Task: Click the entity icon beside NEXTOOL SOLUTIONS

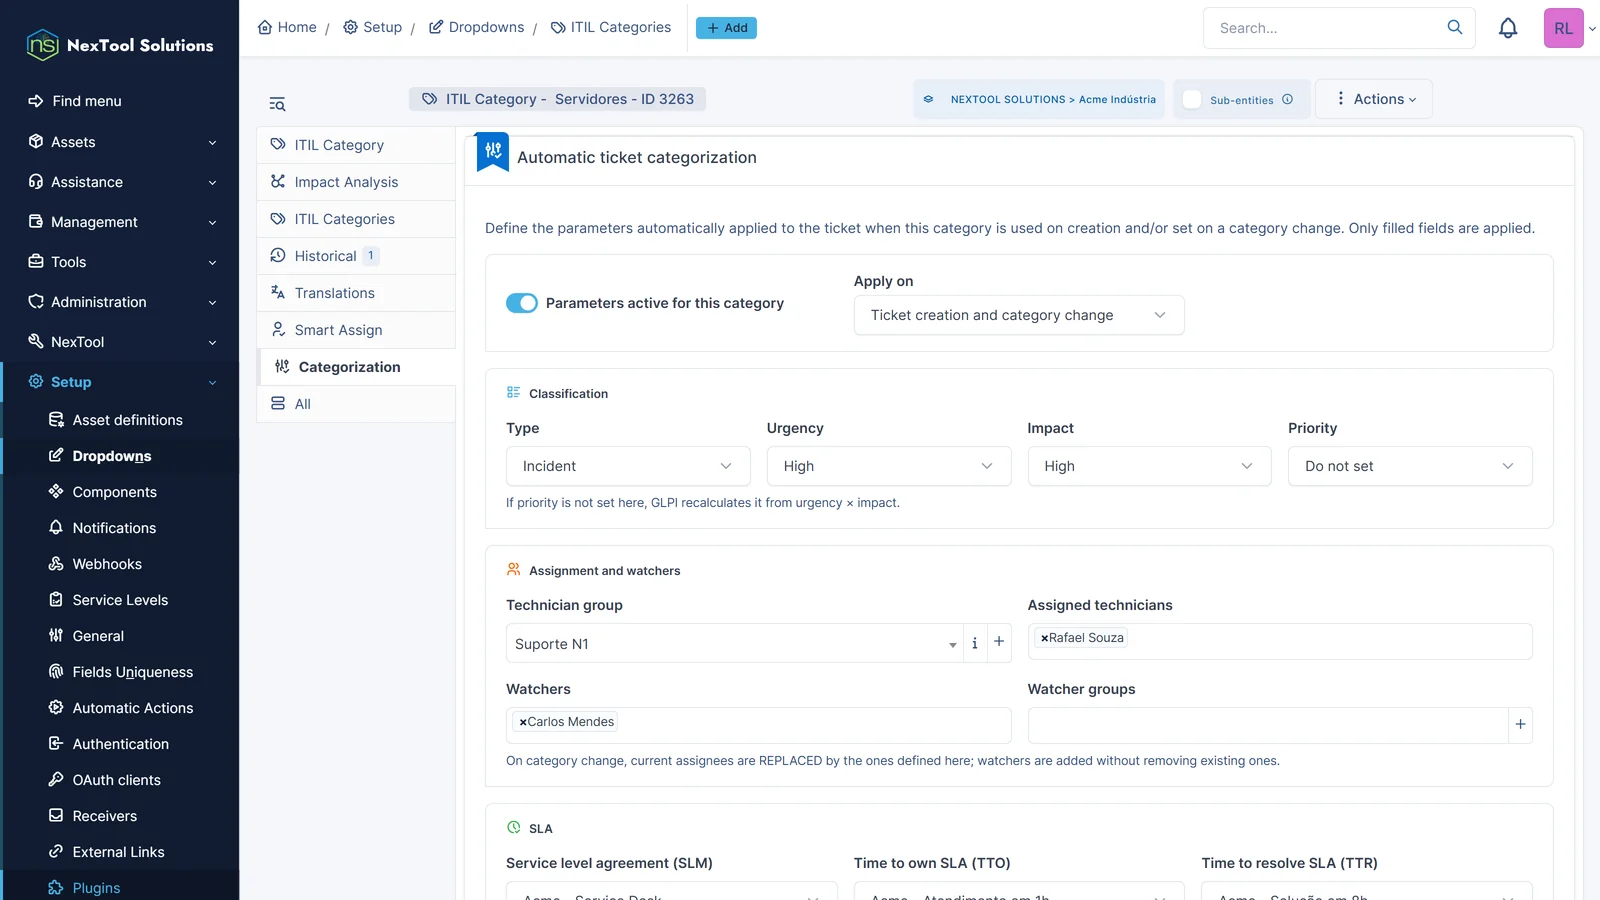Action: coord(928,99)
